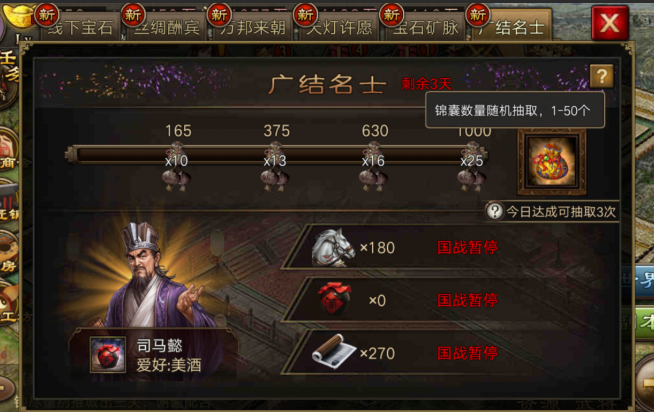Click the yellow question mark help icon
This screenshot has height=412, width=654.
(601, 76)
